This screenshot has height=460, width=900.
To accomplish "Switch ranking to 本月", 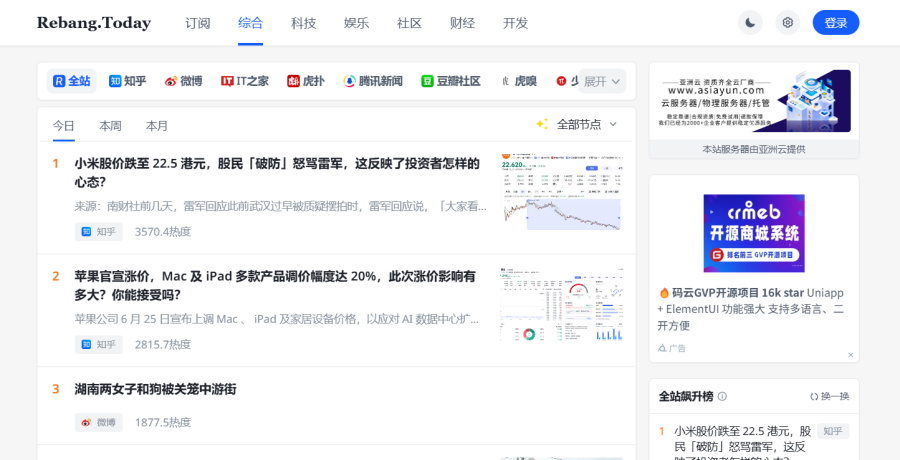I will [157, 125].
